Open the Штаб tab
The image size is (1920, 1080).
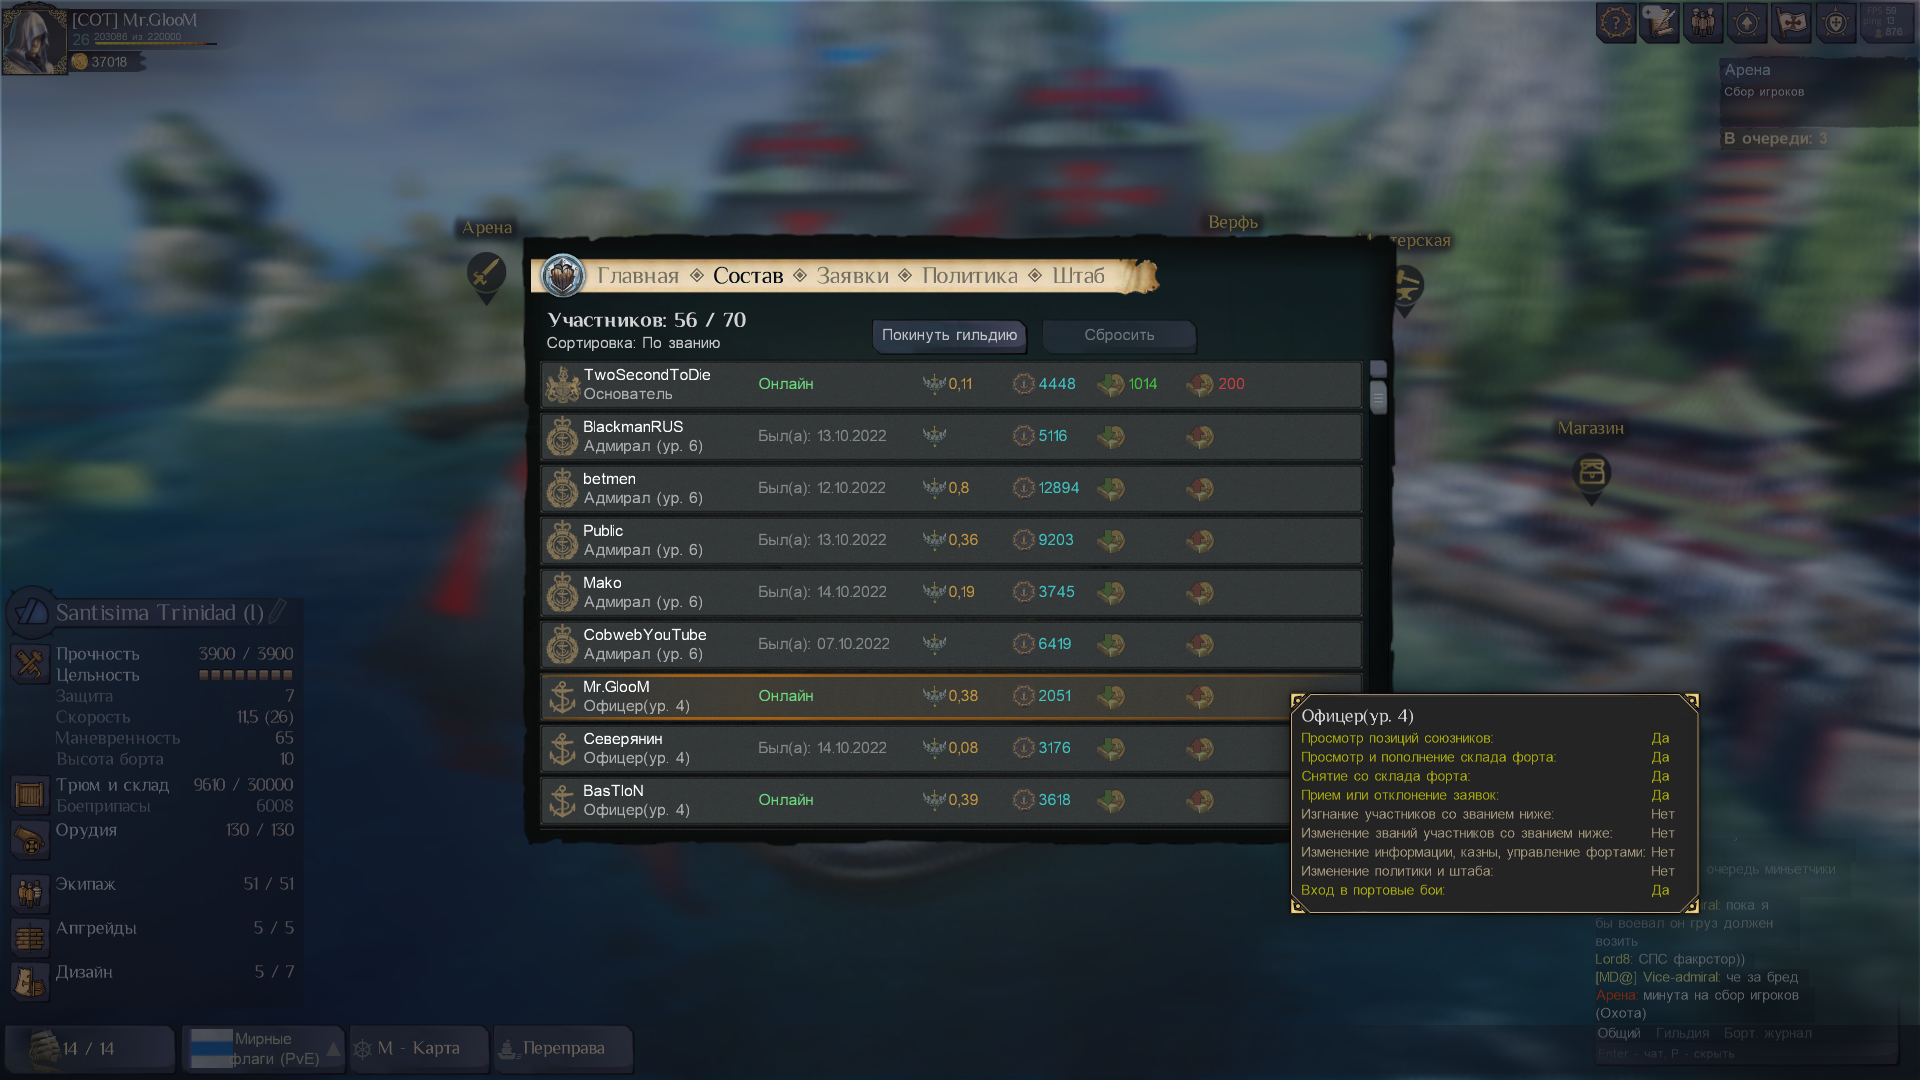(1078, 276)
